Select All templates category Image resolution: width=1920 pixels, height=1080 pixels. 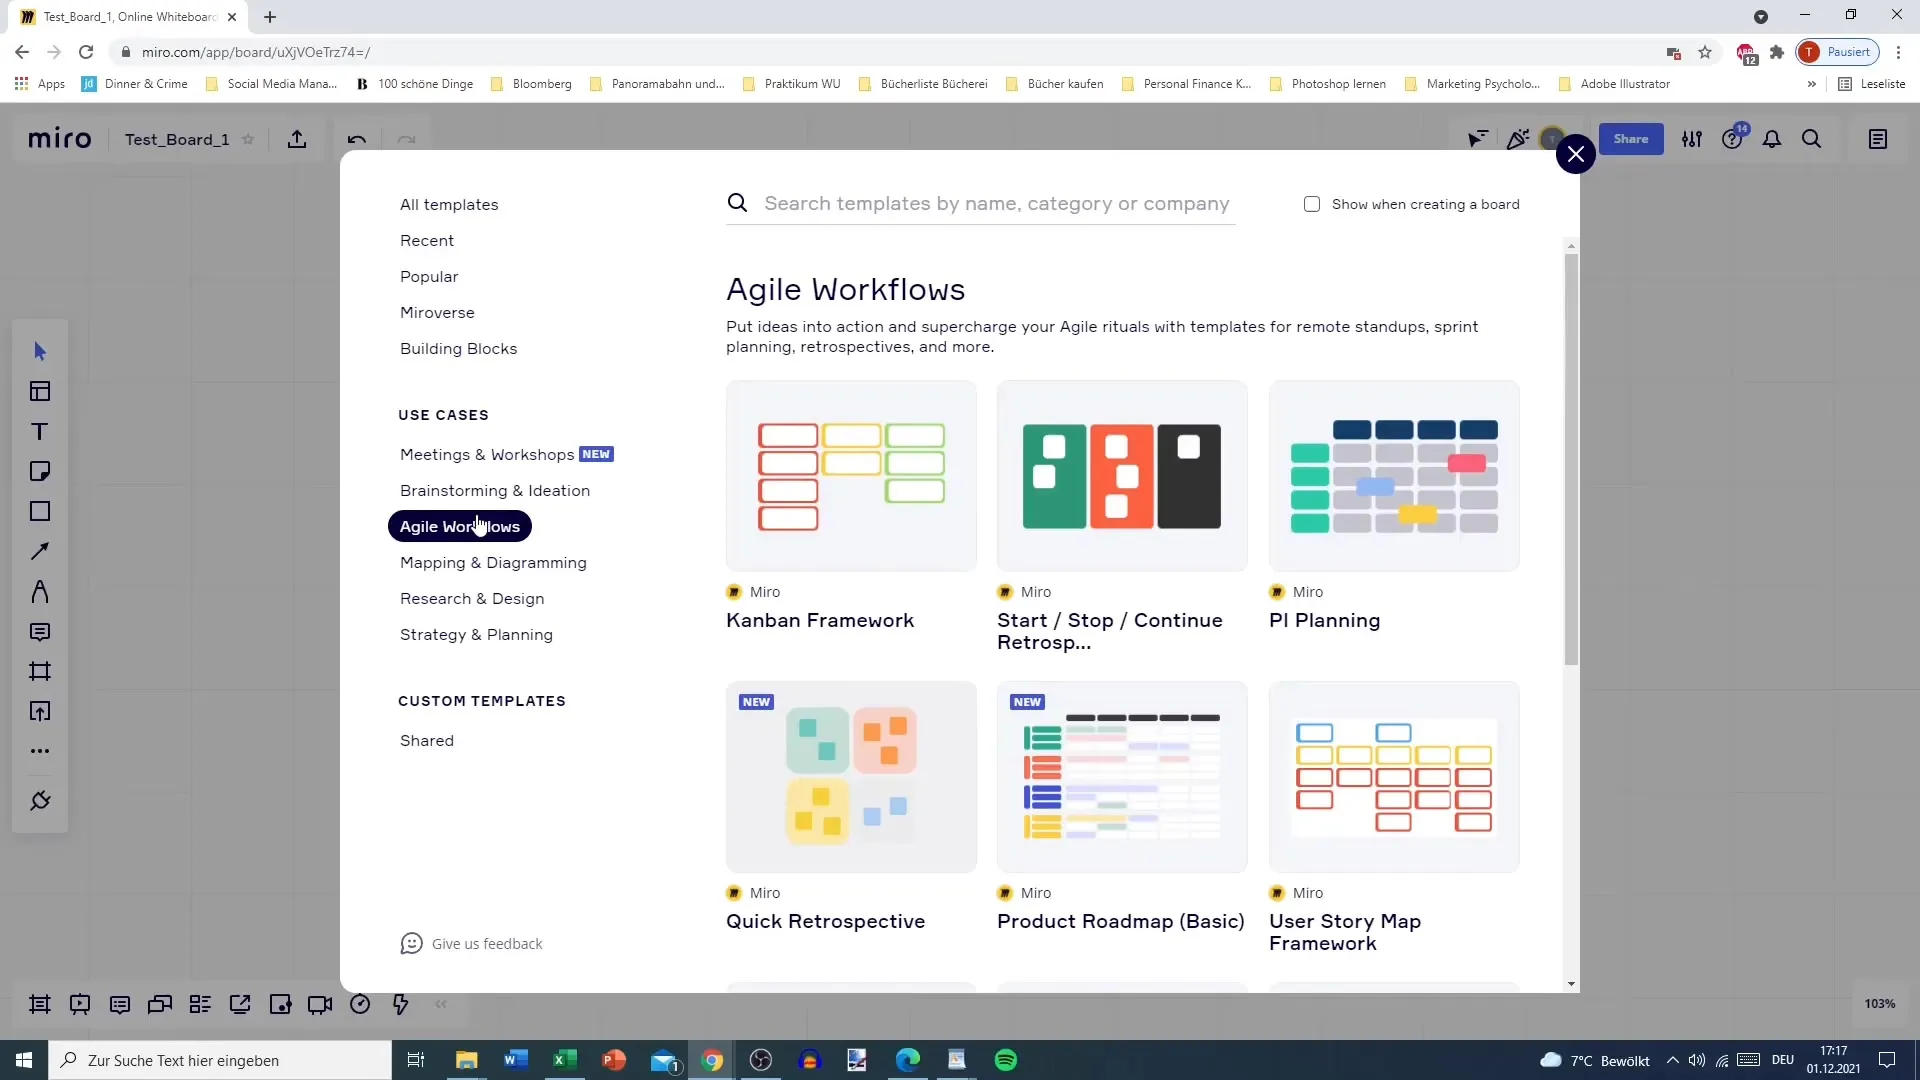pos(450,203)
